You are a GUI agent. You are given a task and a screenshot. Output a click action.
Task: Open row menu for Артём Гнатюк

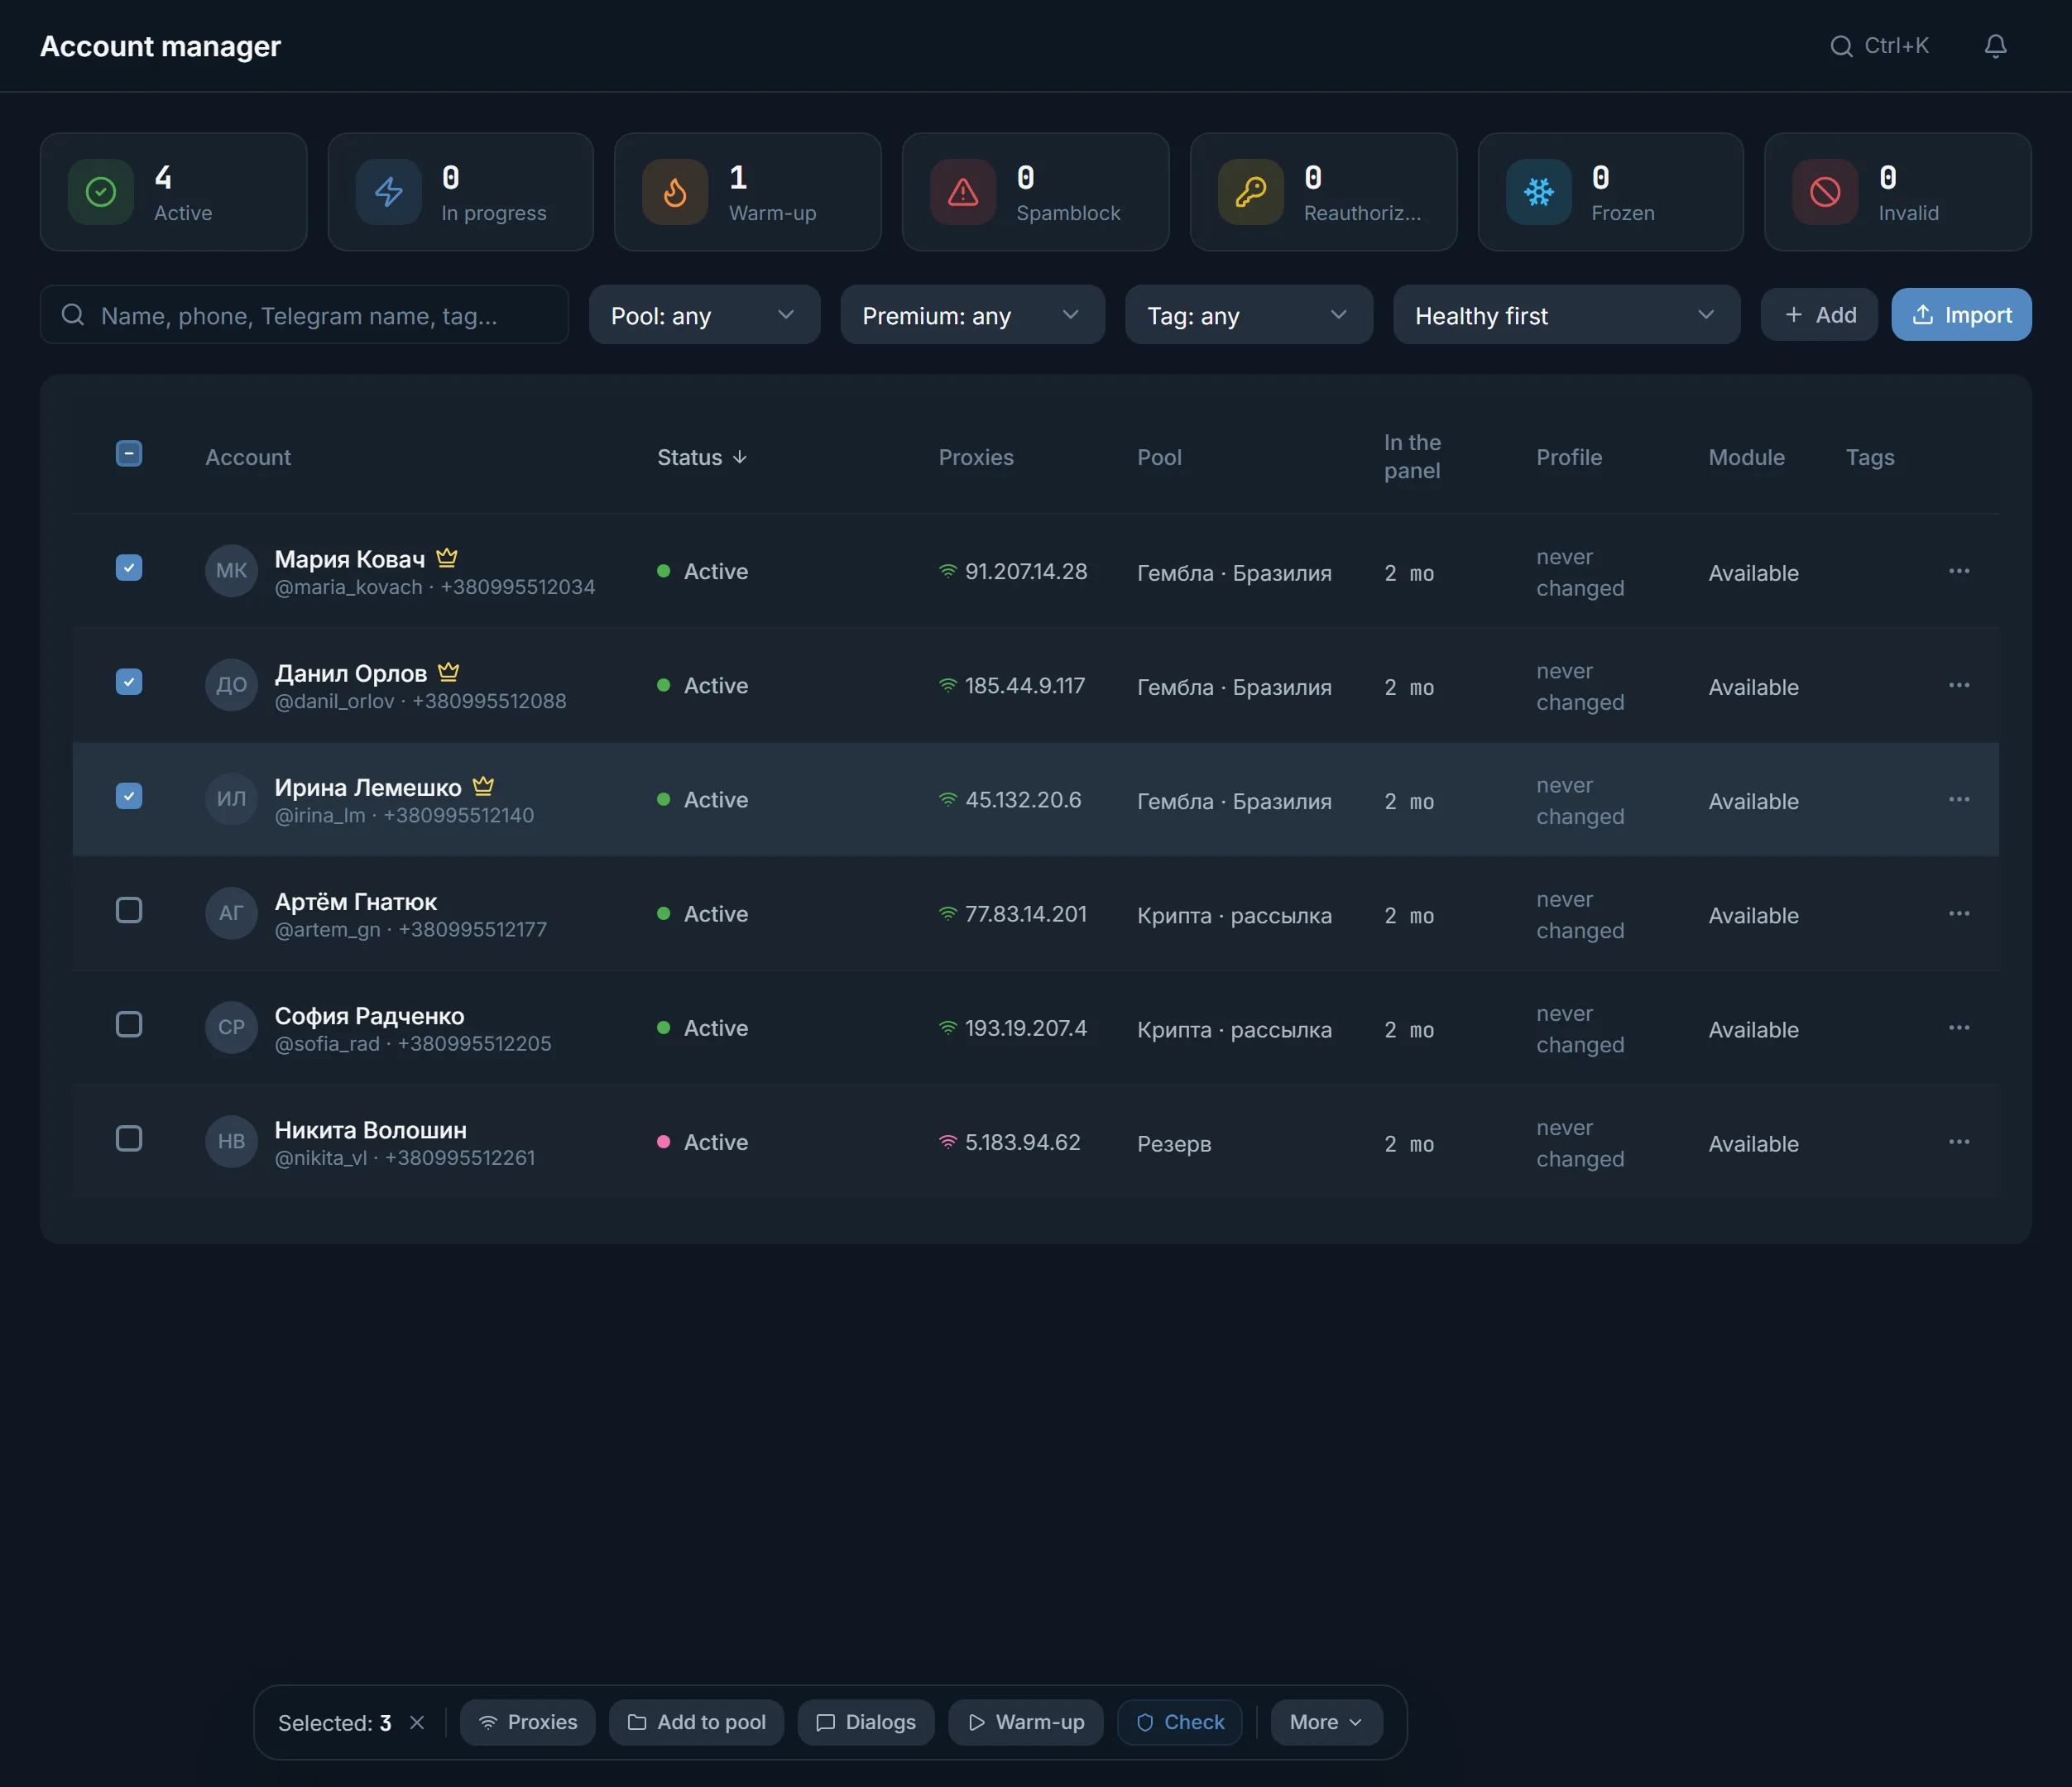[x=1959, y=913]
